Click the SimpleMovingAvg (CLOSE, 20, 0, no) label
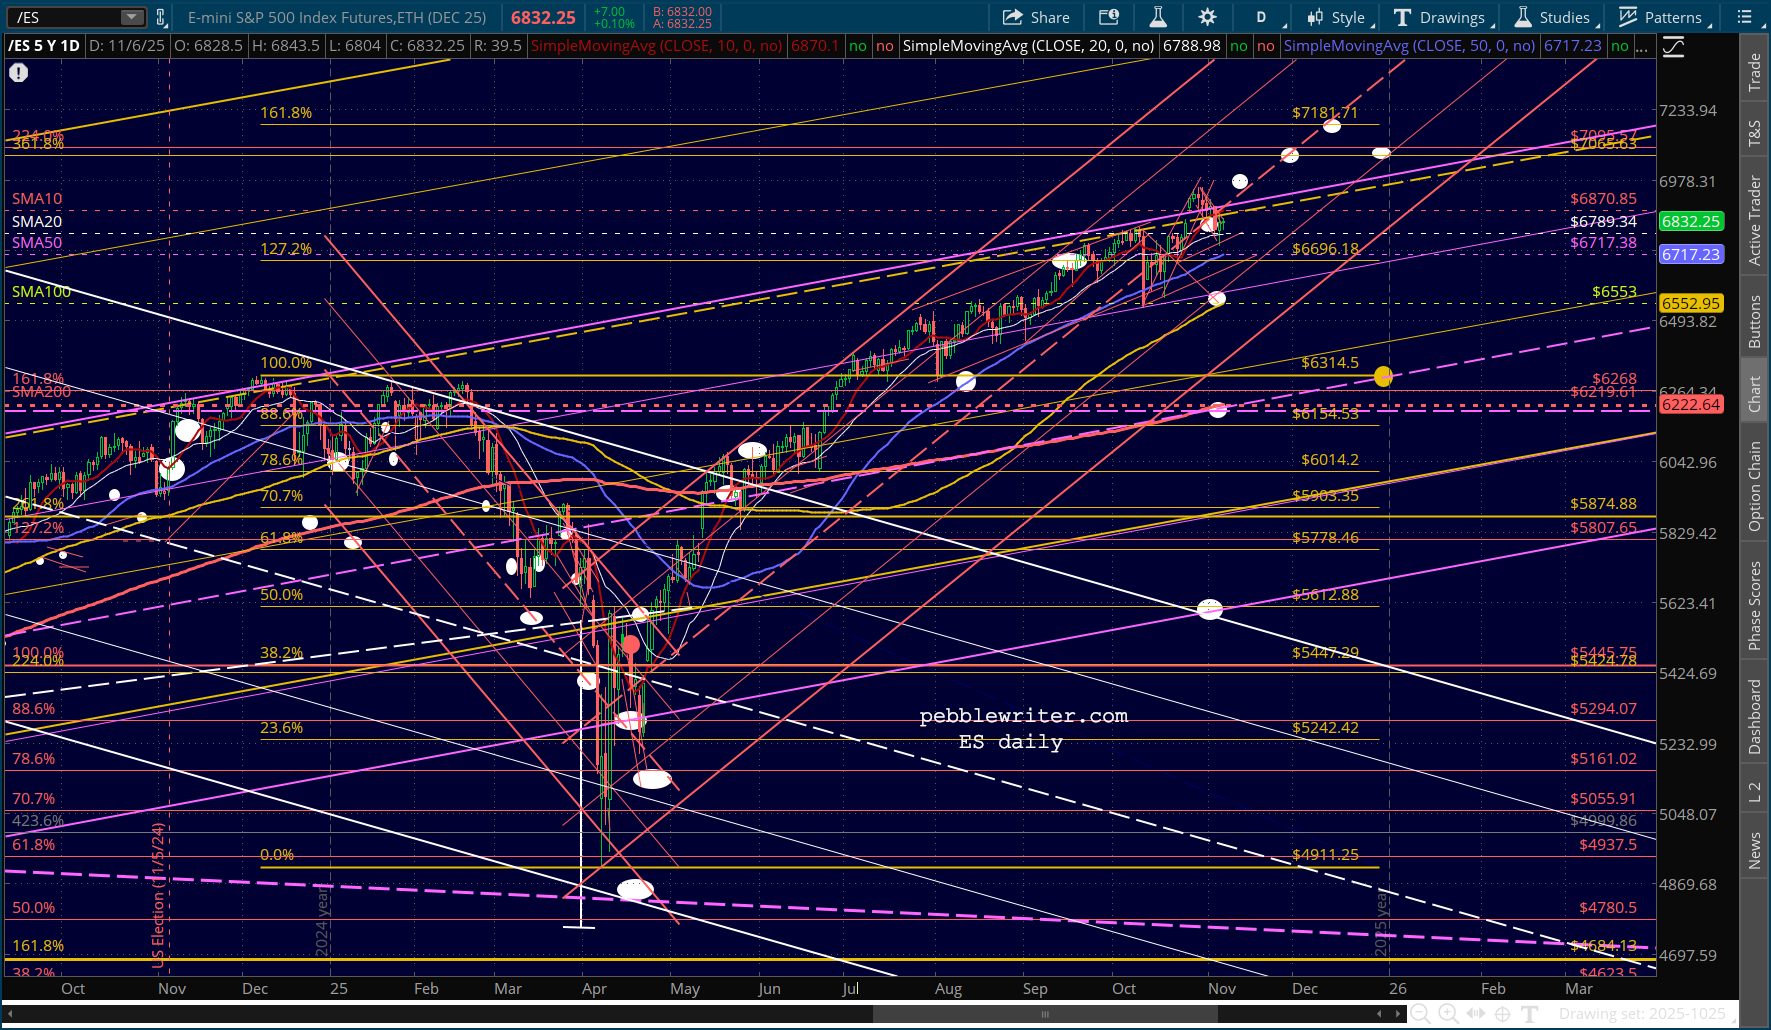Viewport: 1771px width, 1030px height. tap(1028, 46)
